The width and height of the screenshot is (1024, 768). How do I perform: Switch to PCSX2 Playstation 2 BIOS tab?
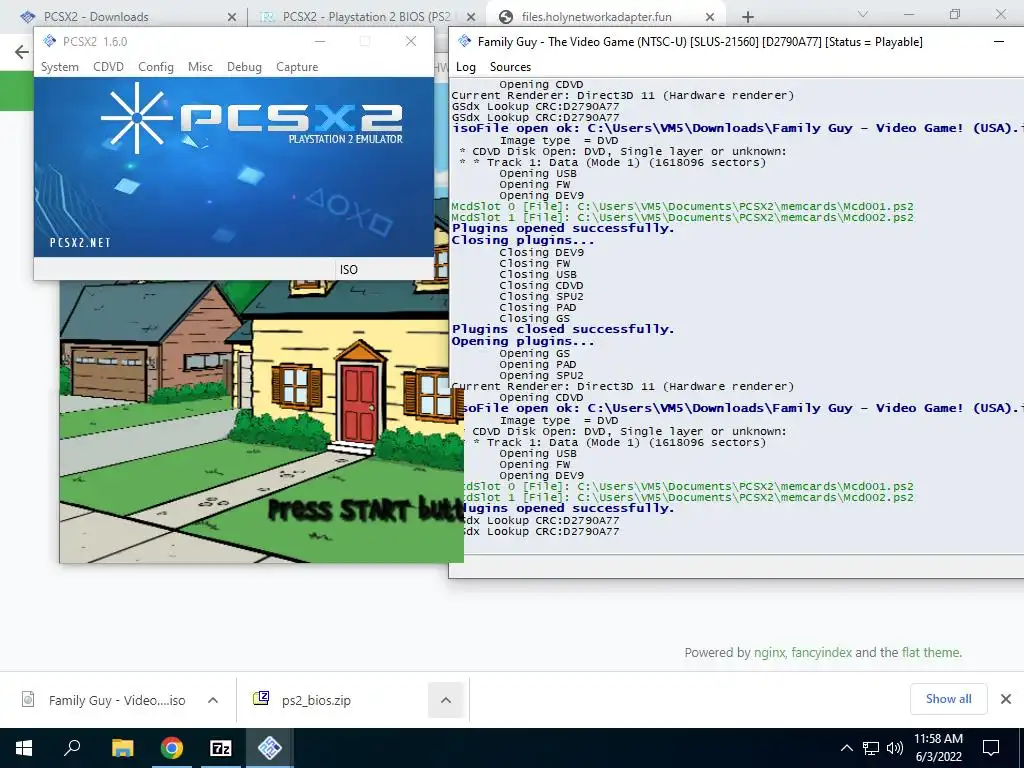tap(366, 16)
